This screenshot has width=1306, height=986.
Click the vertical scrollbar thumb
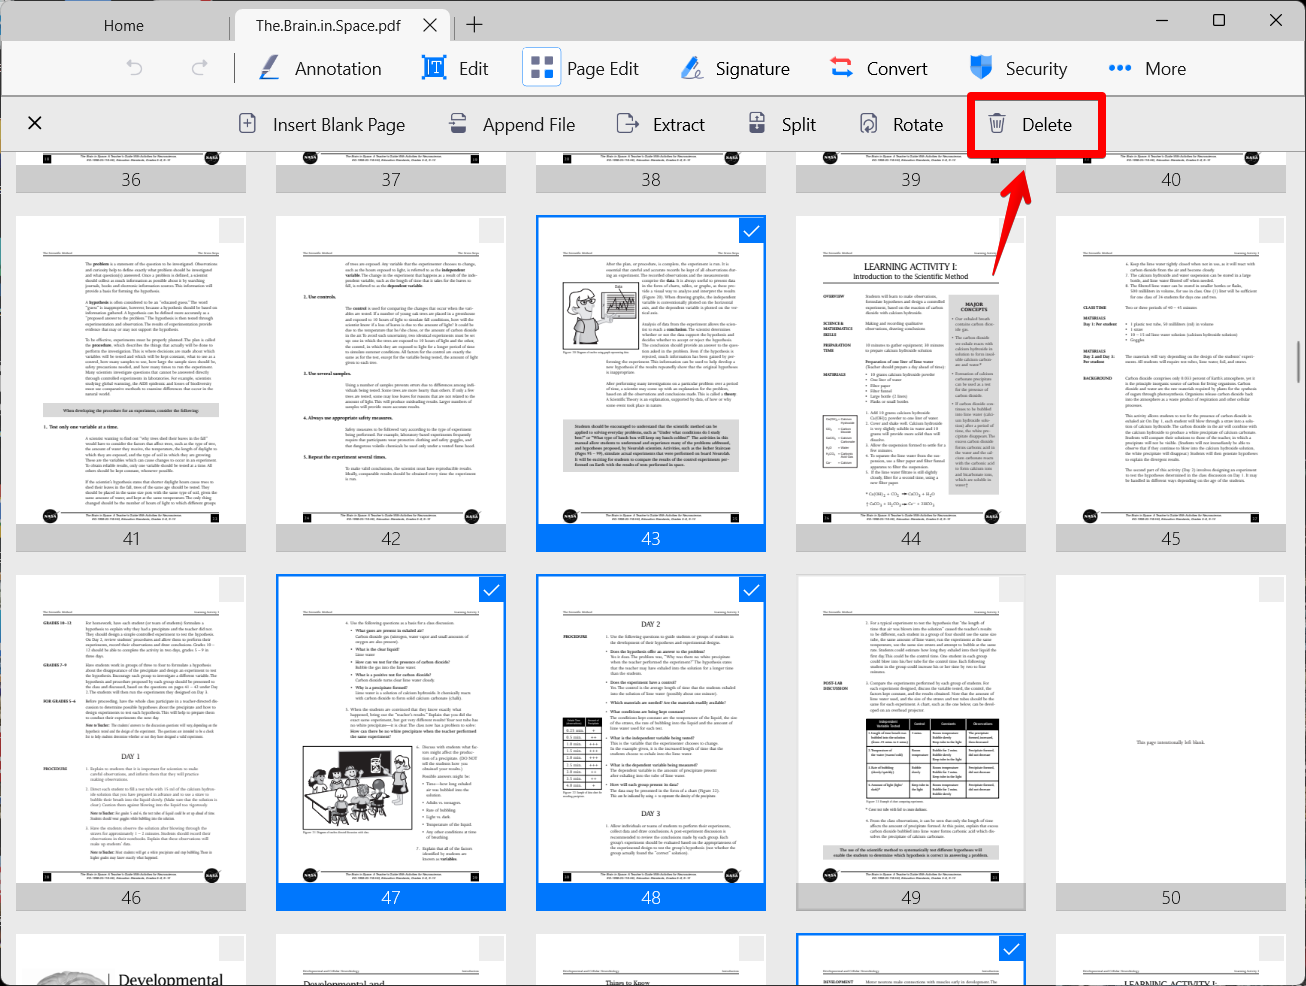1299,360
